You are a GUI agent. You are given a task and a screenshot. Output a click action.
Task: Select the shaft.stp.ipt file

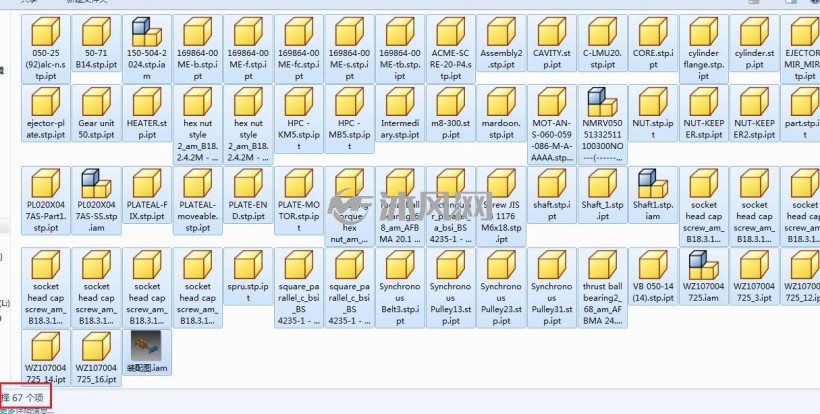point(552,194)
